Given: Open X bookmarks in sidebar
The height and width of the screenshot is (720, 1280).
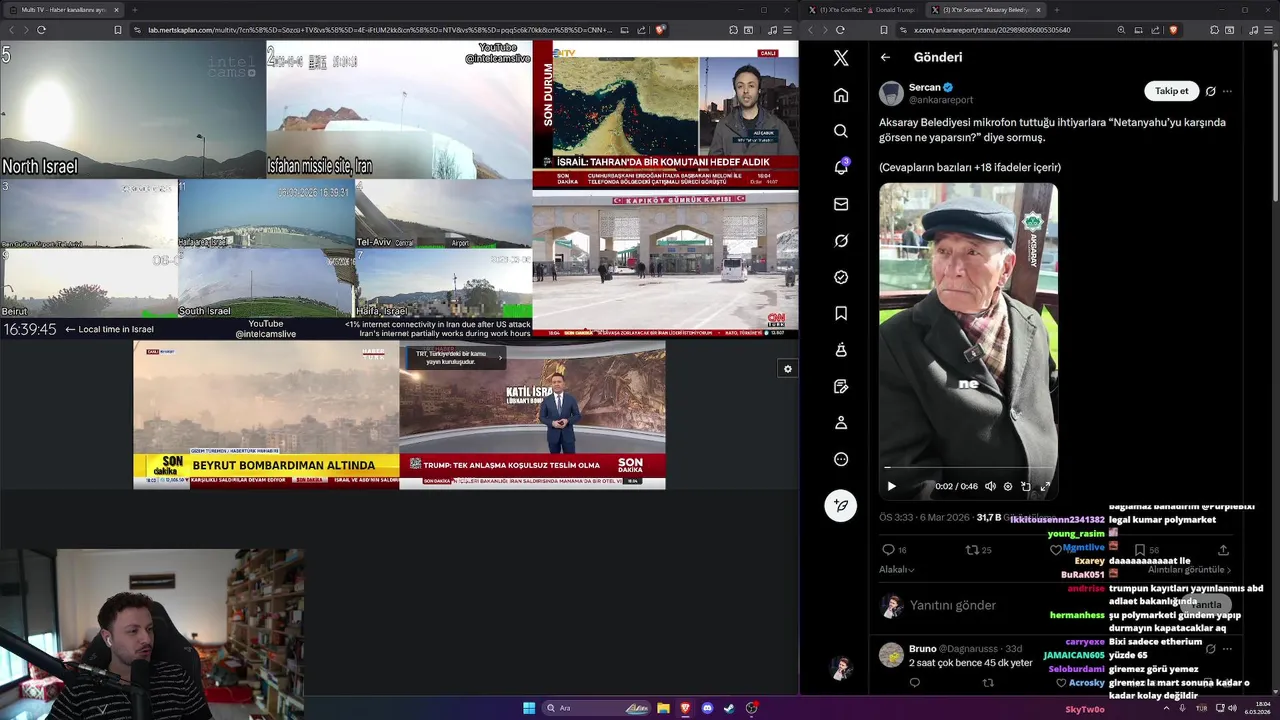Looking at the screenshot, I should 841,313.
